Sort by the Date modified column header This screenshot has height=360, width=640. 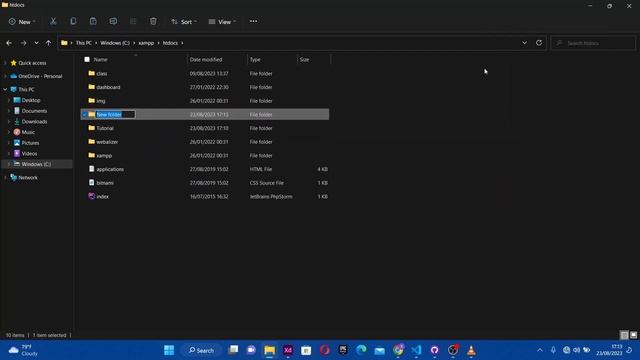click(206, 60)
